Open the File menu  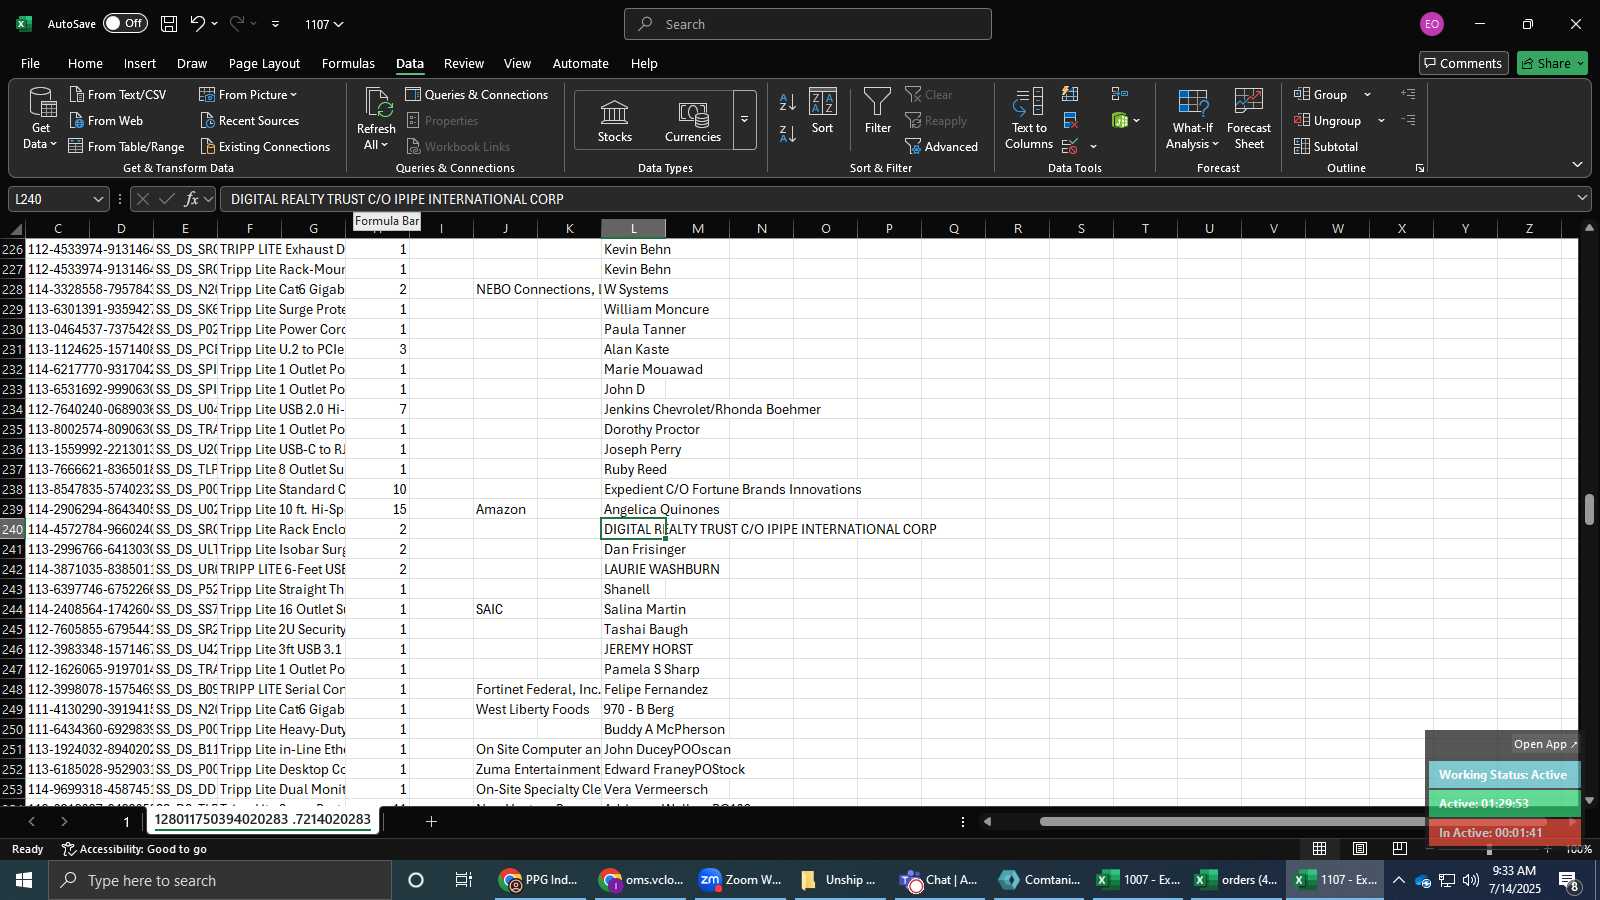(x=31, y=63)
